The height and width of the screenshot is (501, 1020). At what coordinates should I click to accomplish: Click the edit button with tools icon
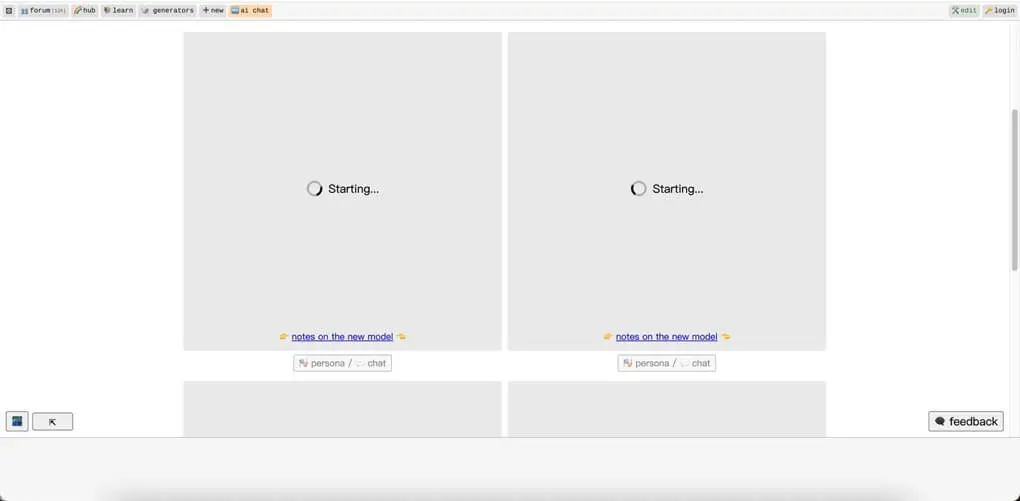click(964, 10)
